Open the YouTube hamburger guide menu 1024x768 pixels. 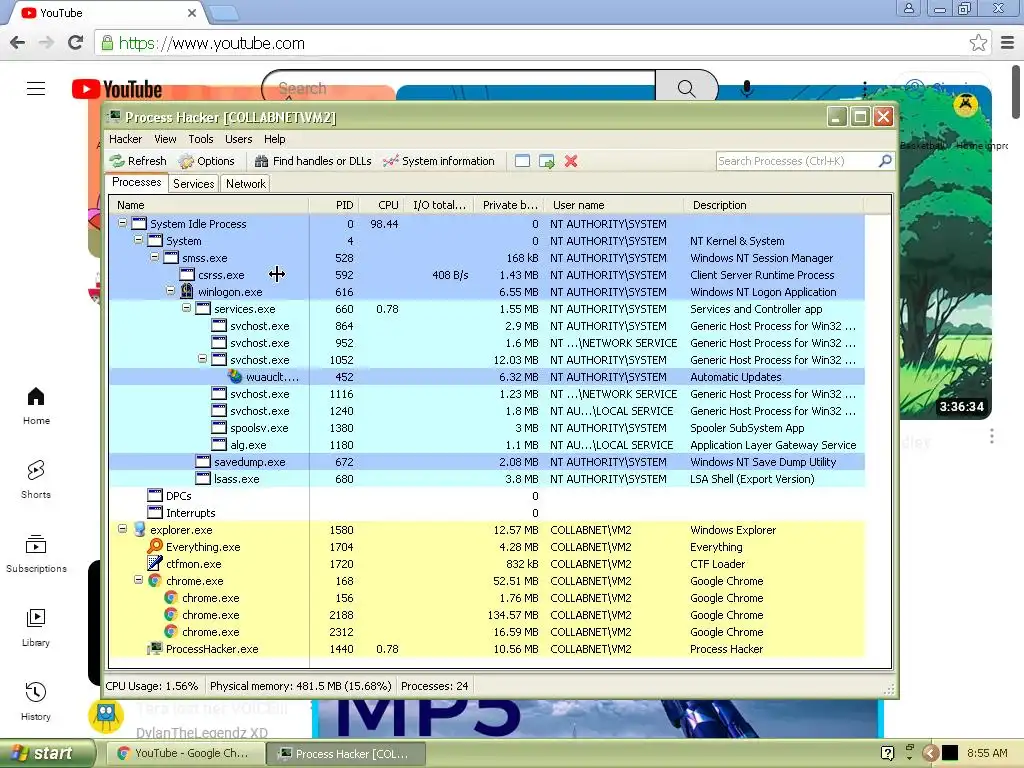pos(36,89)
